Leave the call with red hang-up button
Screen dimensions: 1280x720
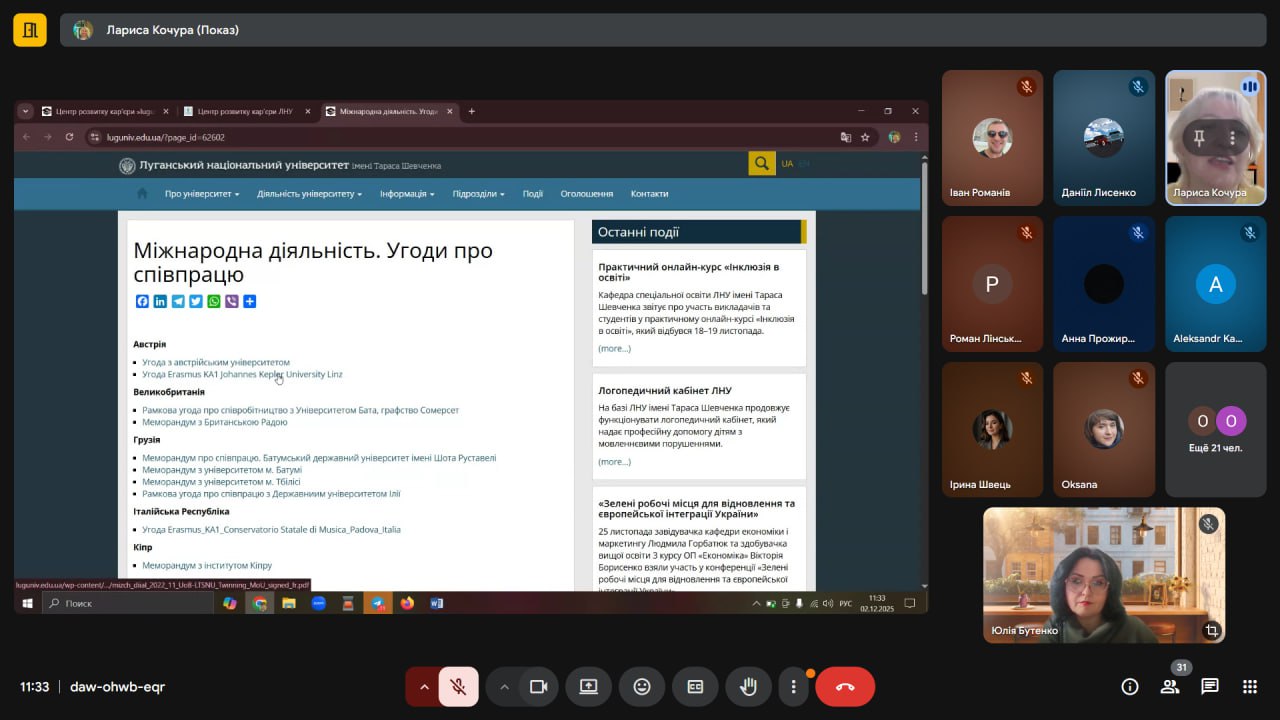[845, 687]
